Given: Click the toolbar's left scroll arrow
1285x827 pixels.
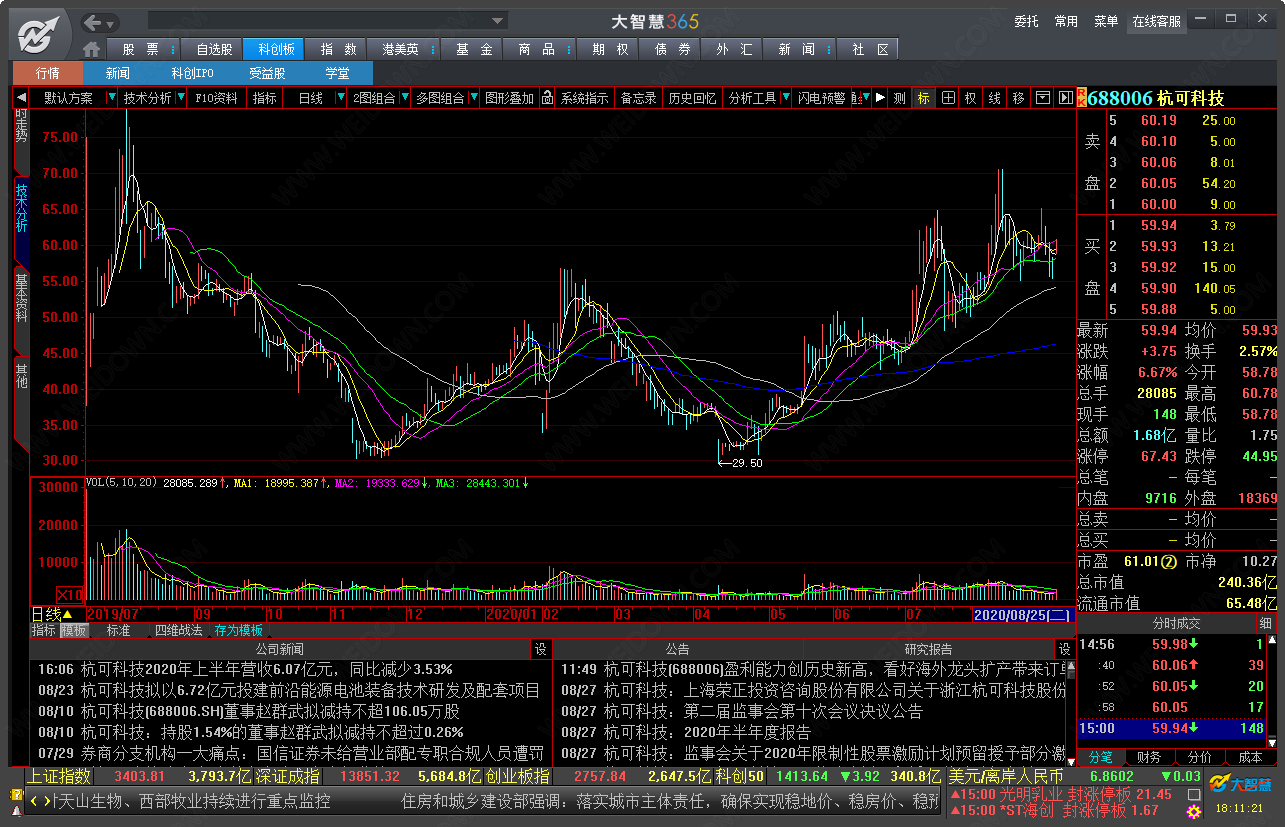Looking at the screenshot, I should pyautogui.click(x=20, y=98).
